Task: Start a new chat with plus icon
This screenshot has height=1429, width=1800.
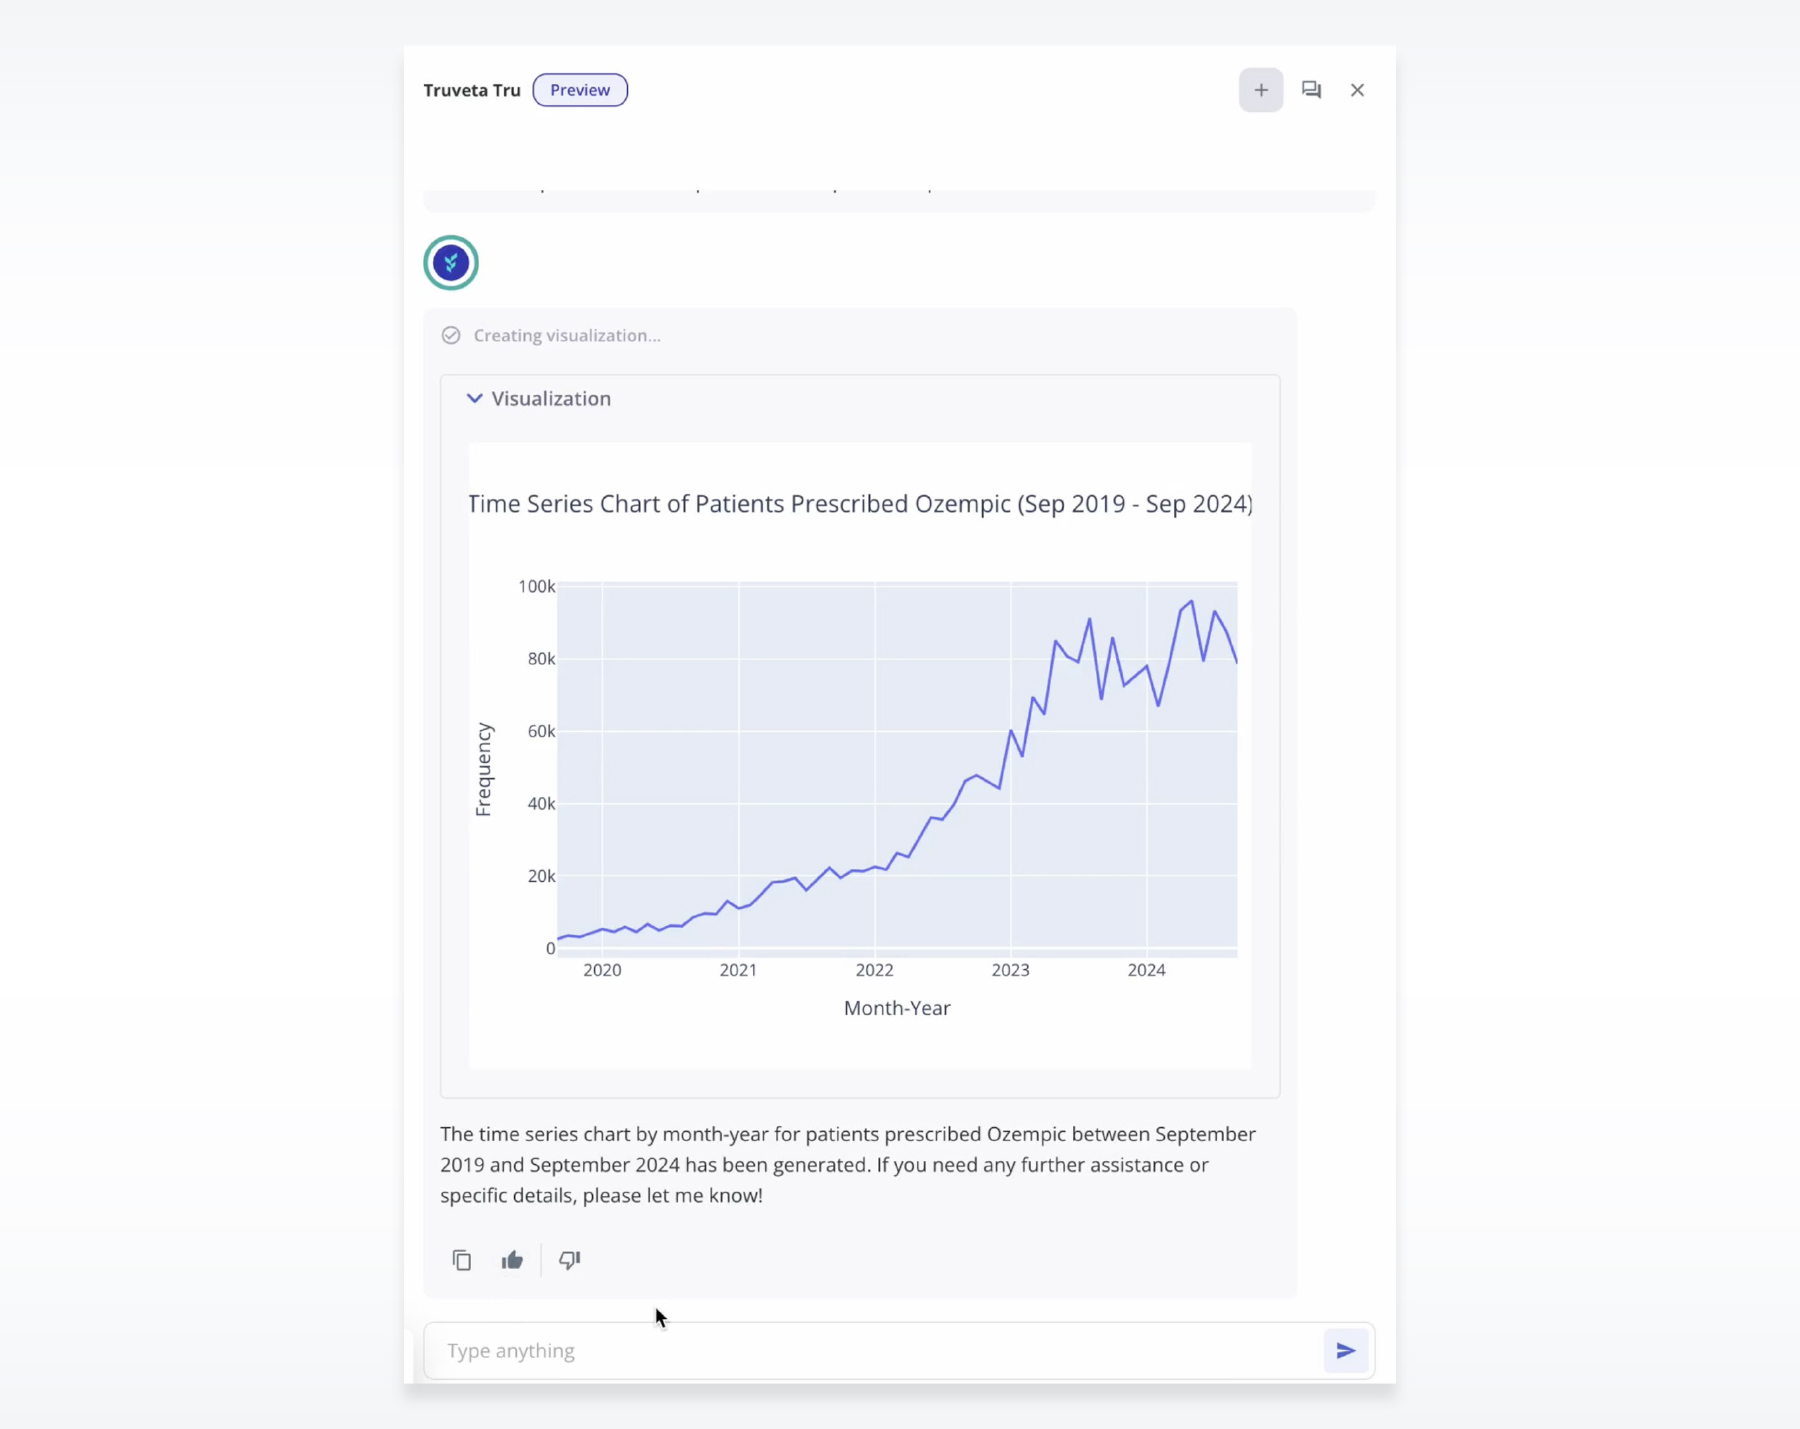Action: pyautogui.click(x=1260, y=90)
